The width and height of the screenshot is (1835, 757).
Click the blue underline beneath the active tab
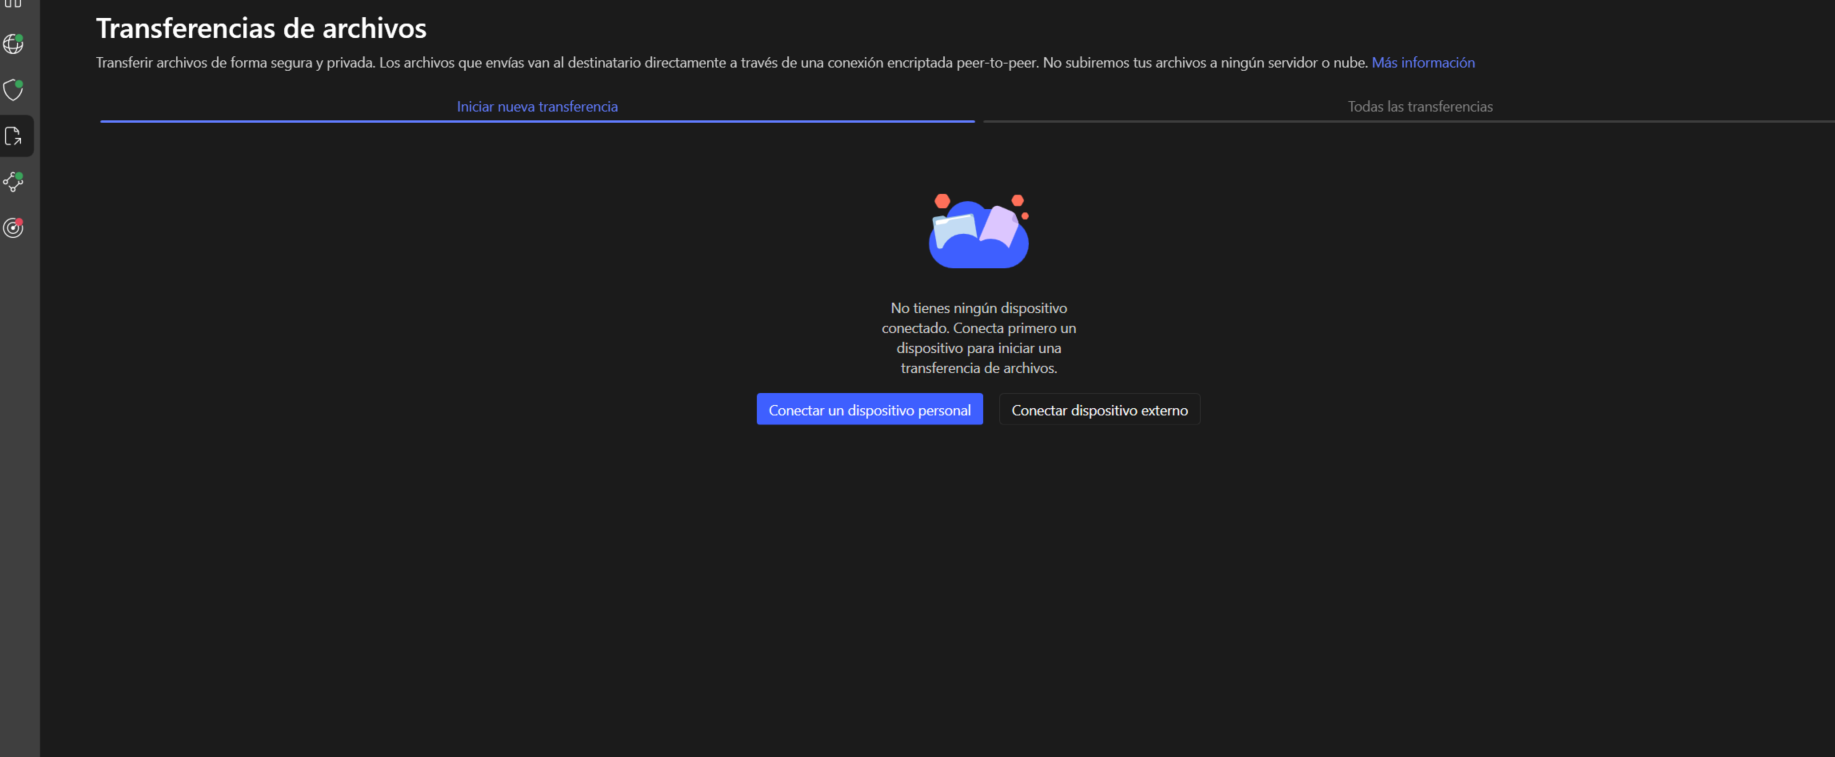537,121
